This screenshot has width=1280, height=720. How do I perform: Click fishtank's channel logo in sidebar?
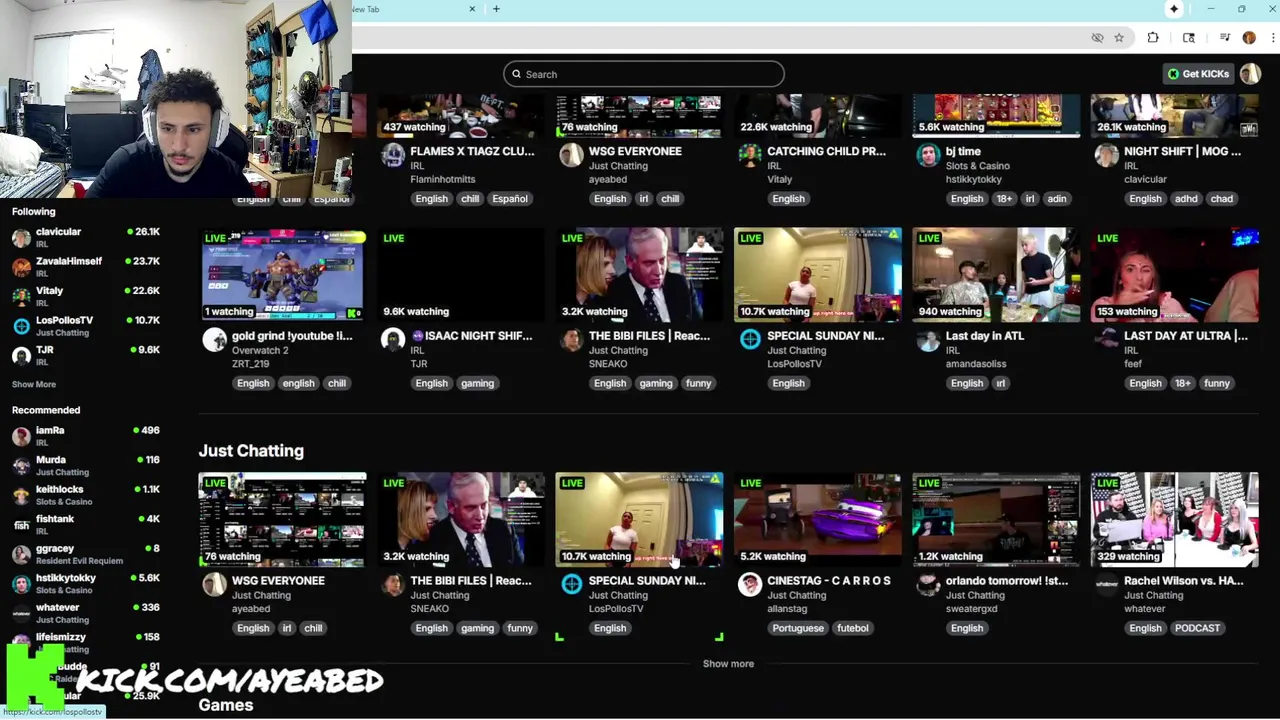pyautogui.click(x=21, y=525)
